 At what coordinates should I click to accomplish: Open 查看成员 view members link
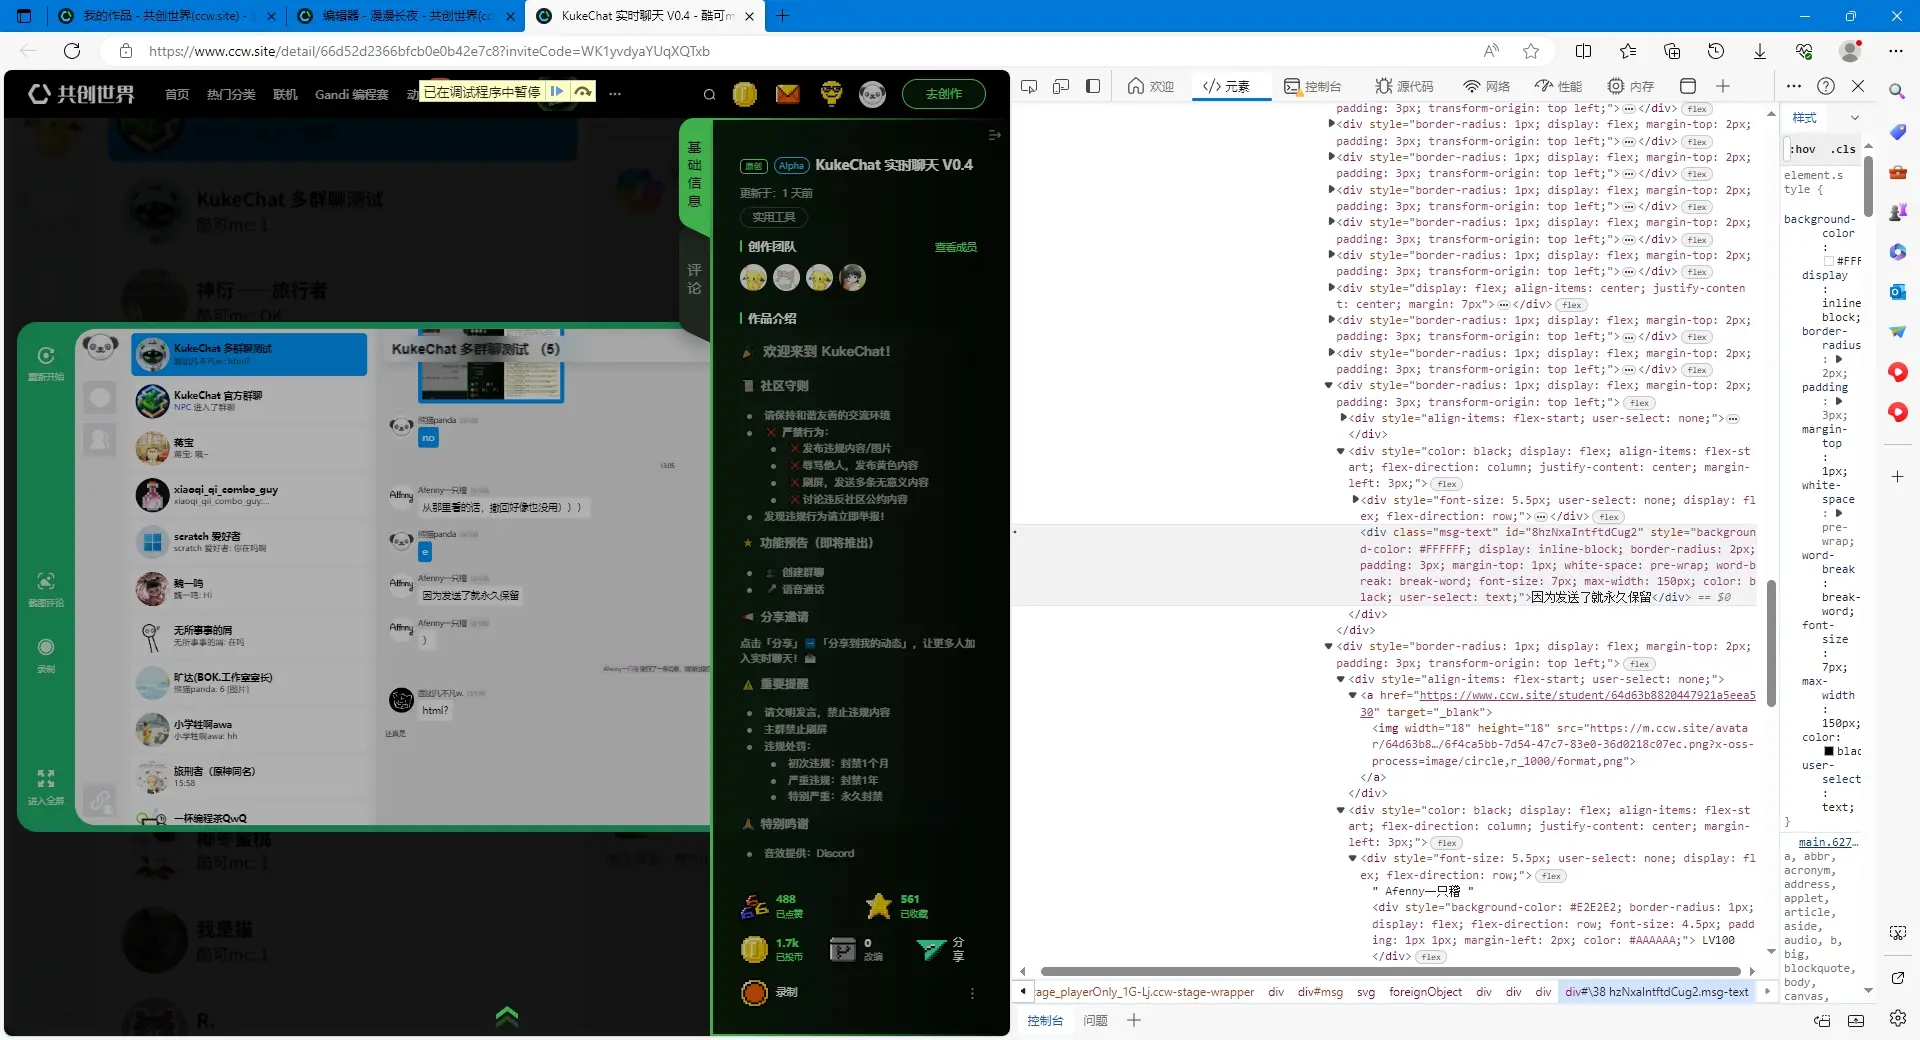tap(955, 247)
